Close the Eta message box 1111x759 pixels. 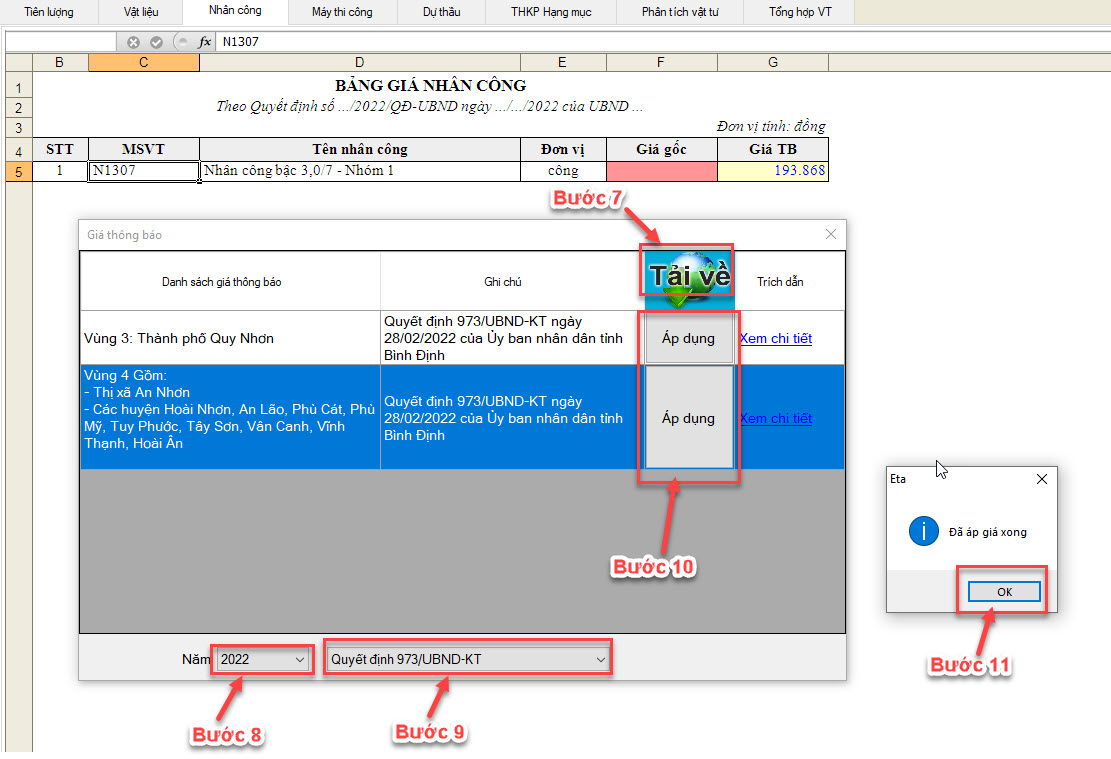(x=1042, y=479)
